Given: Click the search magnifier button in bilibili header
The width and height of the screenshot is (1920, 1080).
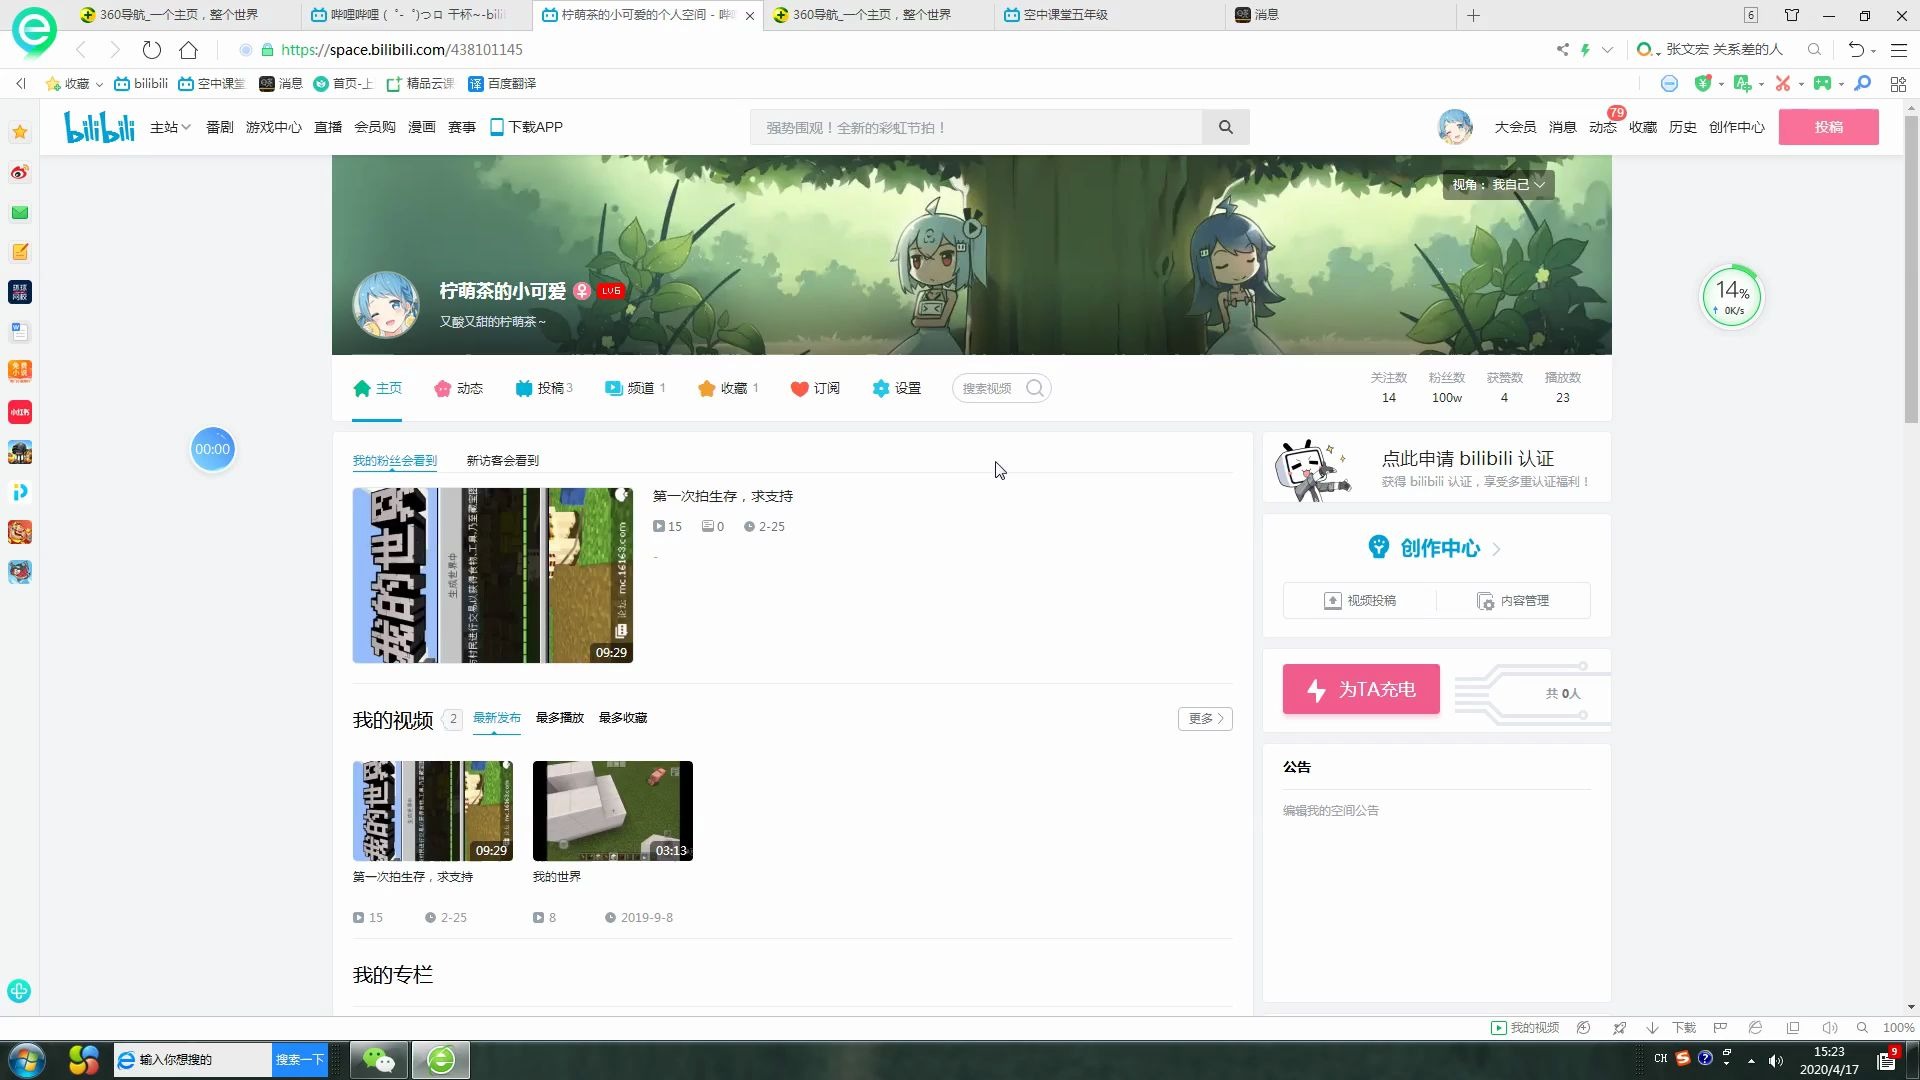Looking at the screenshot, I should 1225,127.
